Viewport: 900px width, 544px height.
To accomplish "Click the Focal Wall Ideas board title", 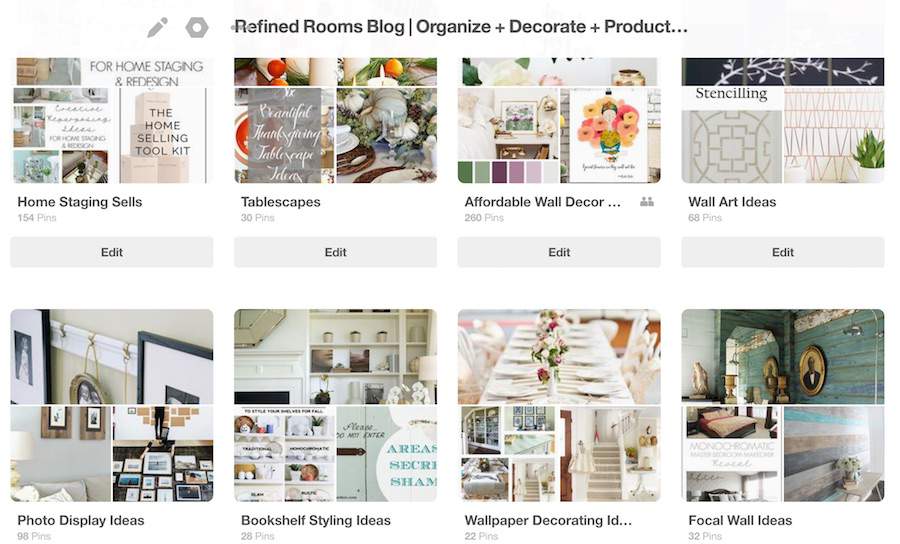I will click(740, 520).
